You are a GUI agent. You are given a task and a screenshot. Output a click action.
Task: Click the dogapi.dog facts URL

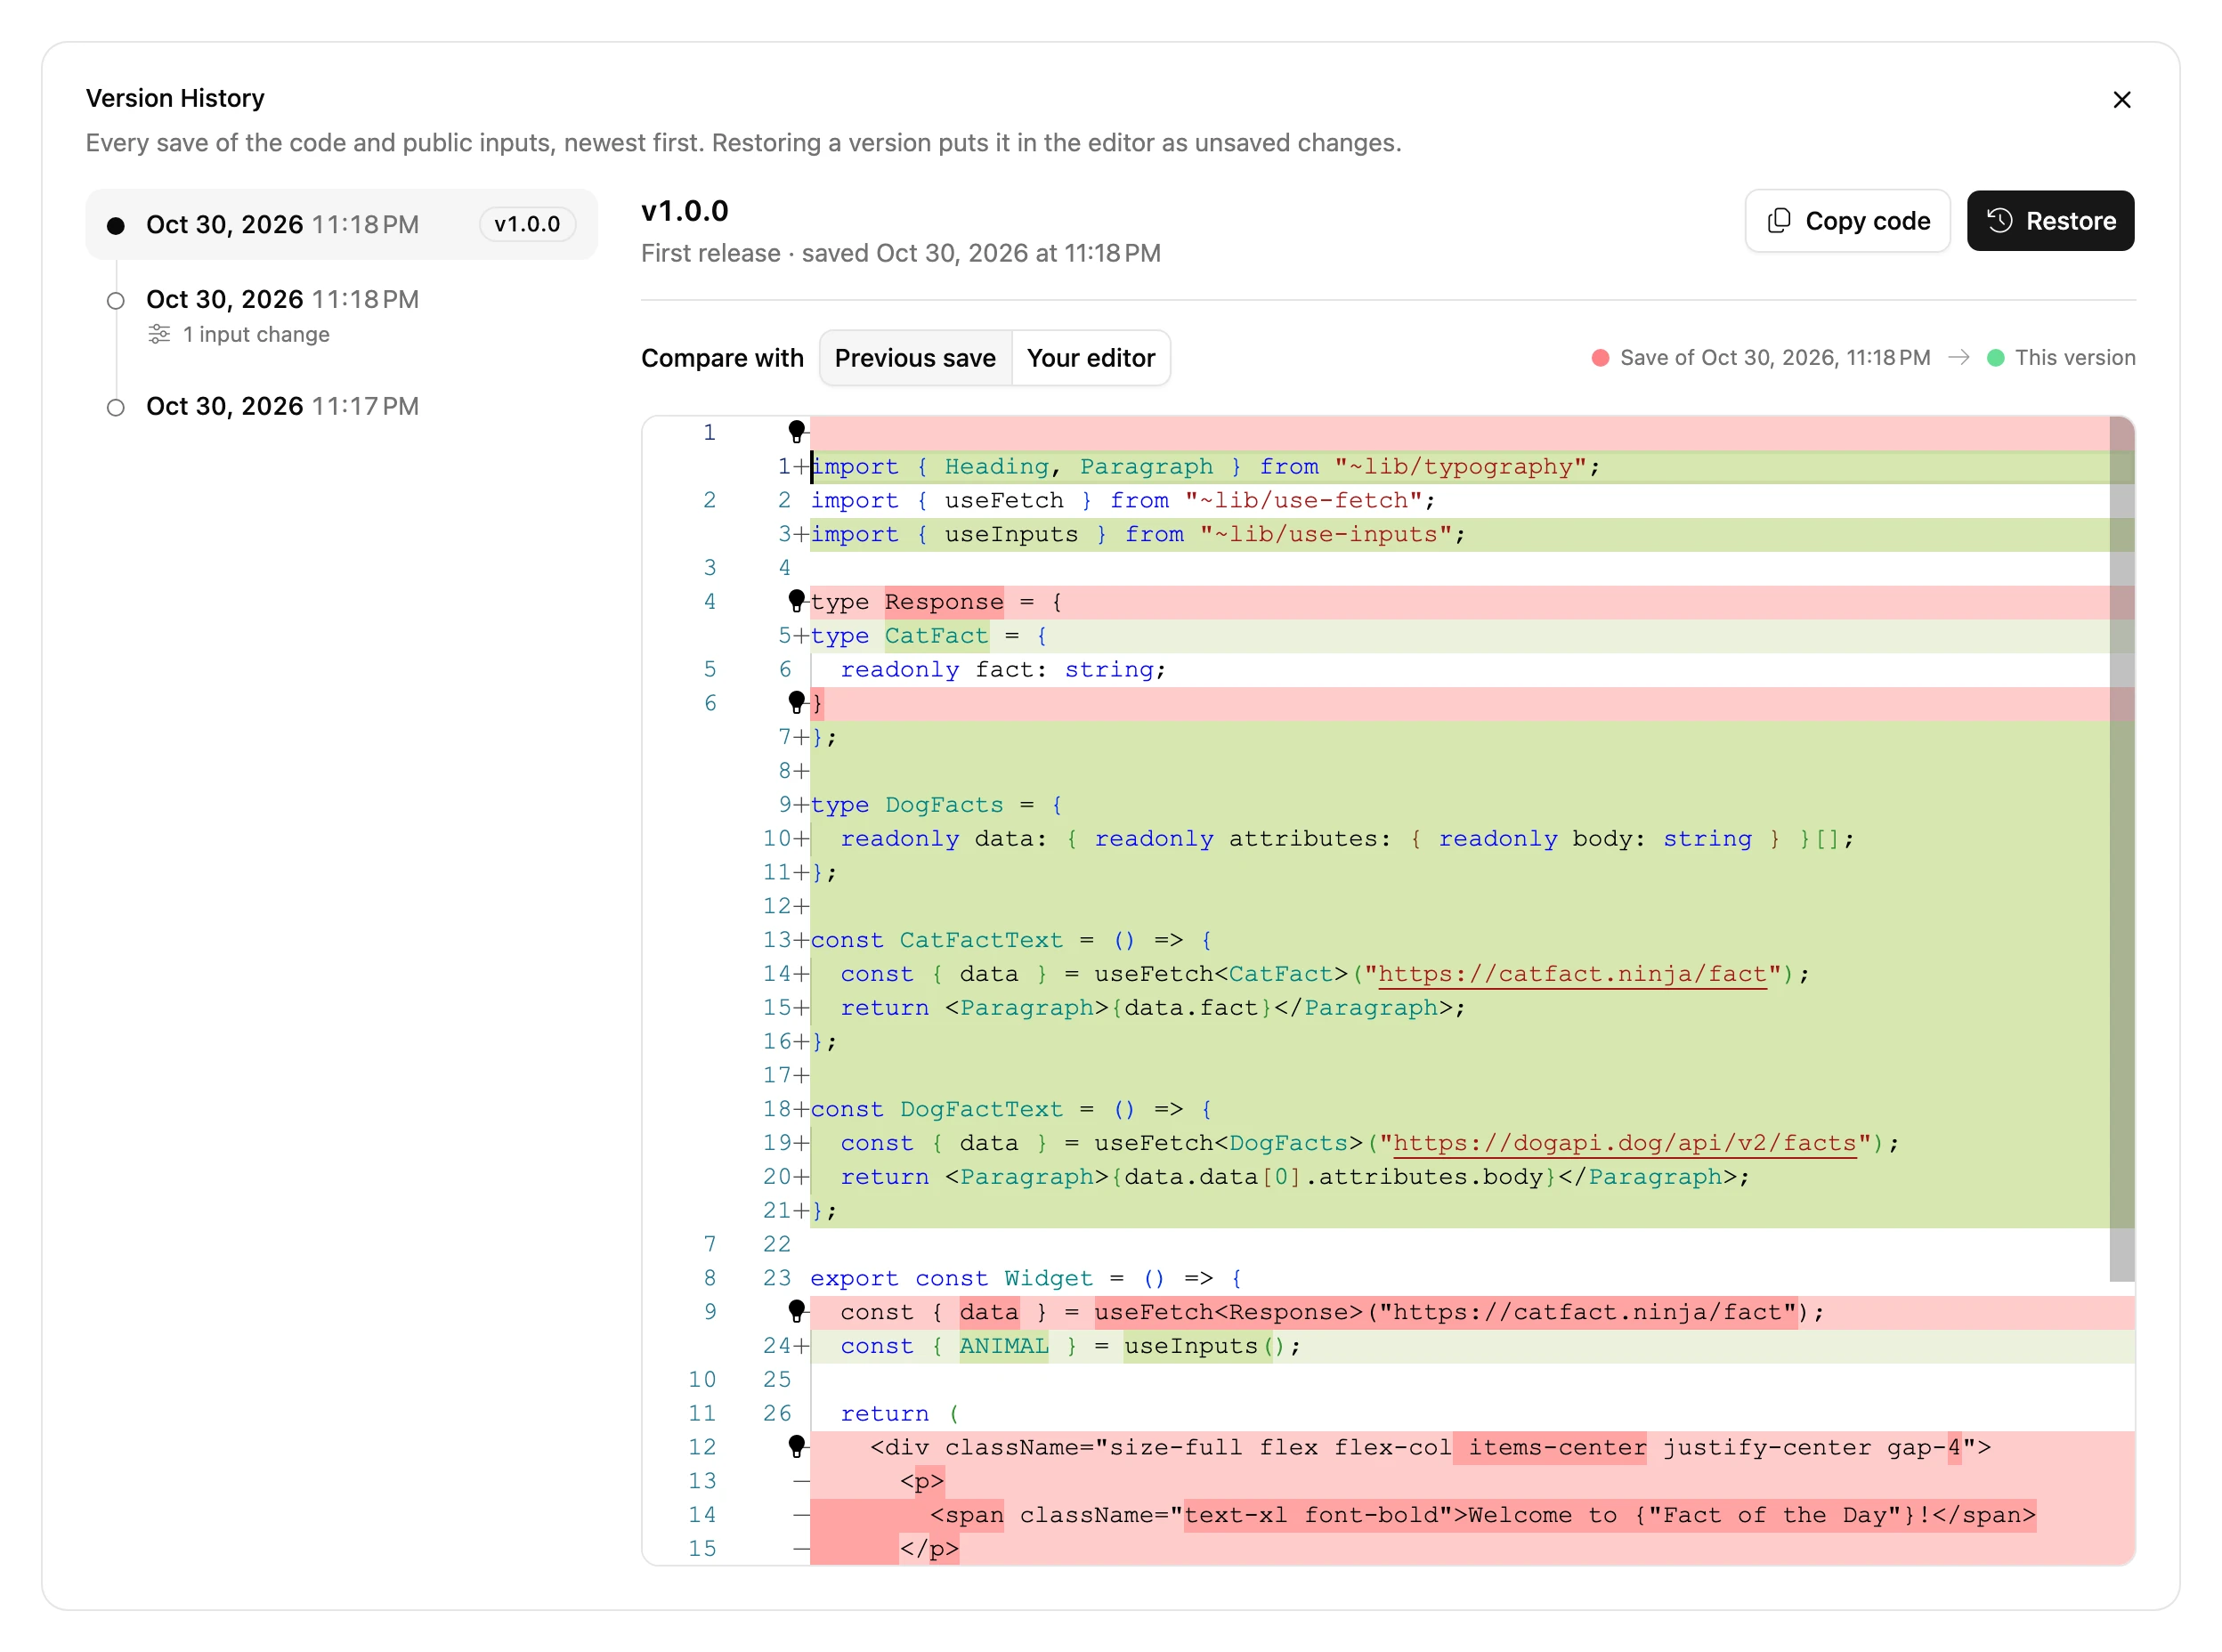pyautogui.click(x=1624, y=1143)
